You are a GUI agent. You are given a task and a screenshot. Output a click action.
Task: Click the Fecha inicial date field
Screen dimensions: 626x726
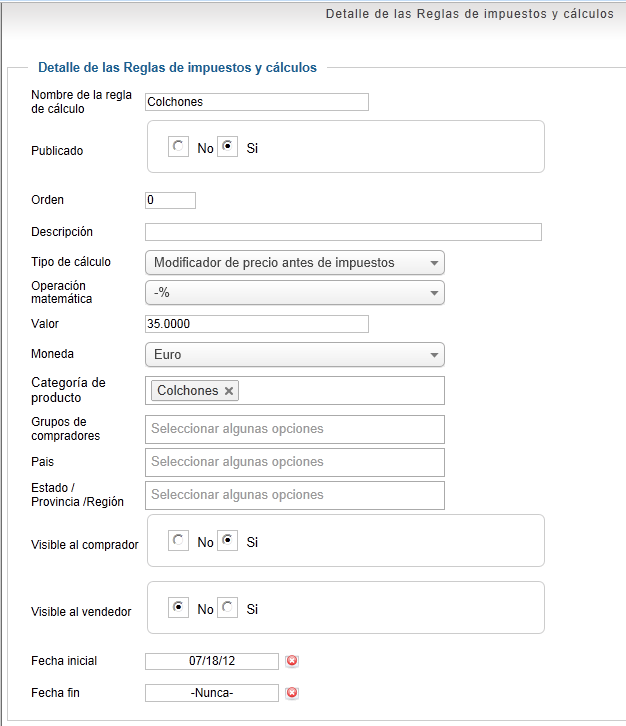212,661
